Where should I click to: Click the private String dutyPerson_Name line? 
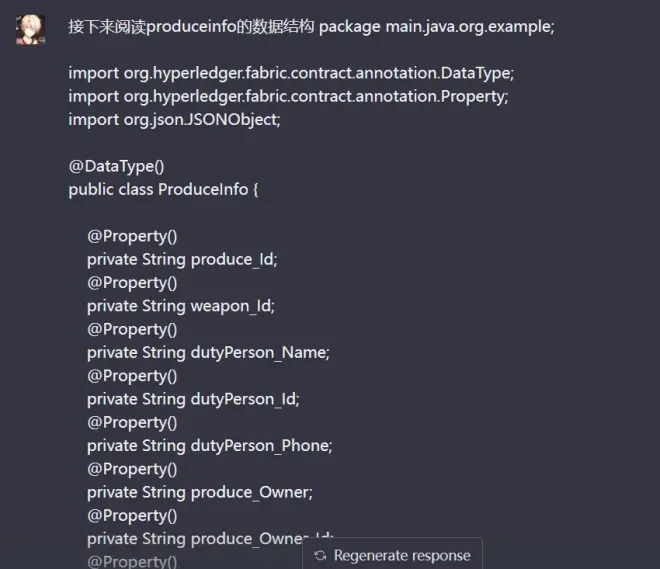click(x=208, y=352)
